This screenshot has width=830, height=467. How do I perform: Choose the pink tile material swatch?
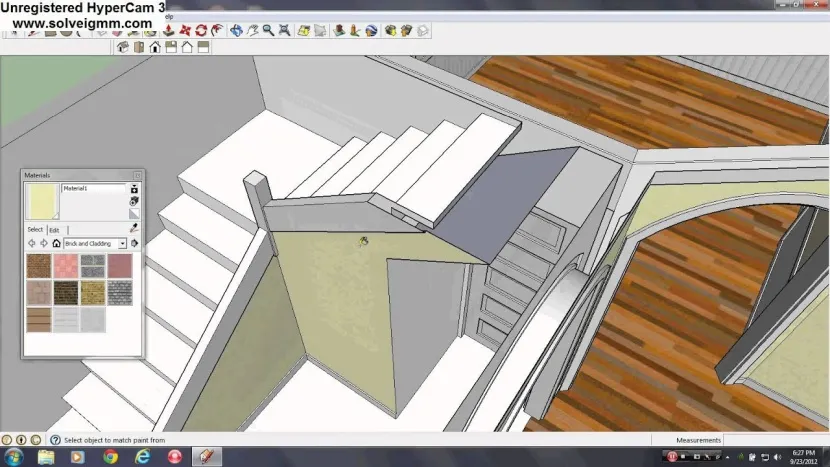pyautogui.click(x=65, y=266)
